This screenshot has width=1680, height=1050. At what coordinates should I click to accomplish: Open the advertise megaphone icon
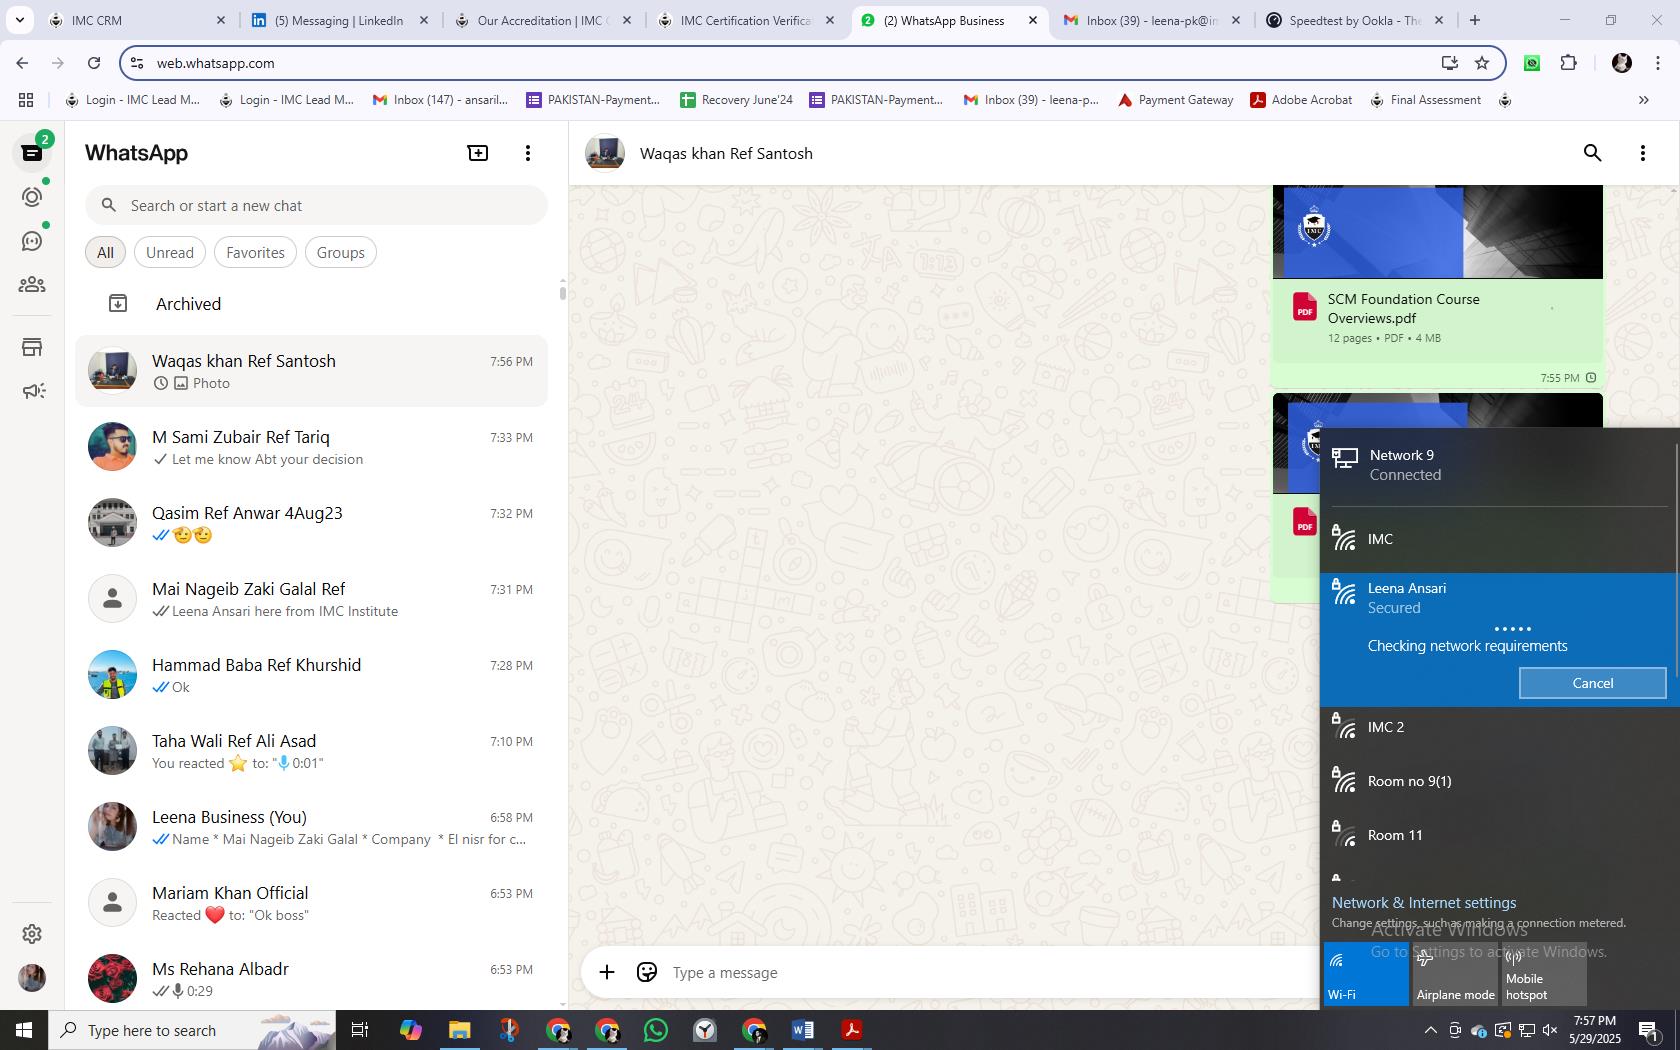(x=32, y=391)
